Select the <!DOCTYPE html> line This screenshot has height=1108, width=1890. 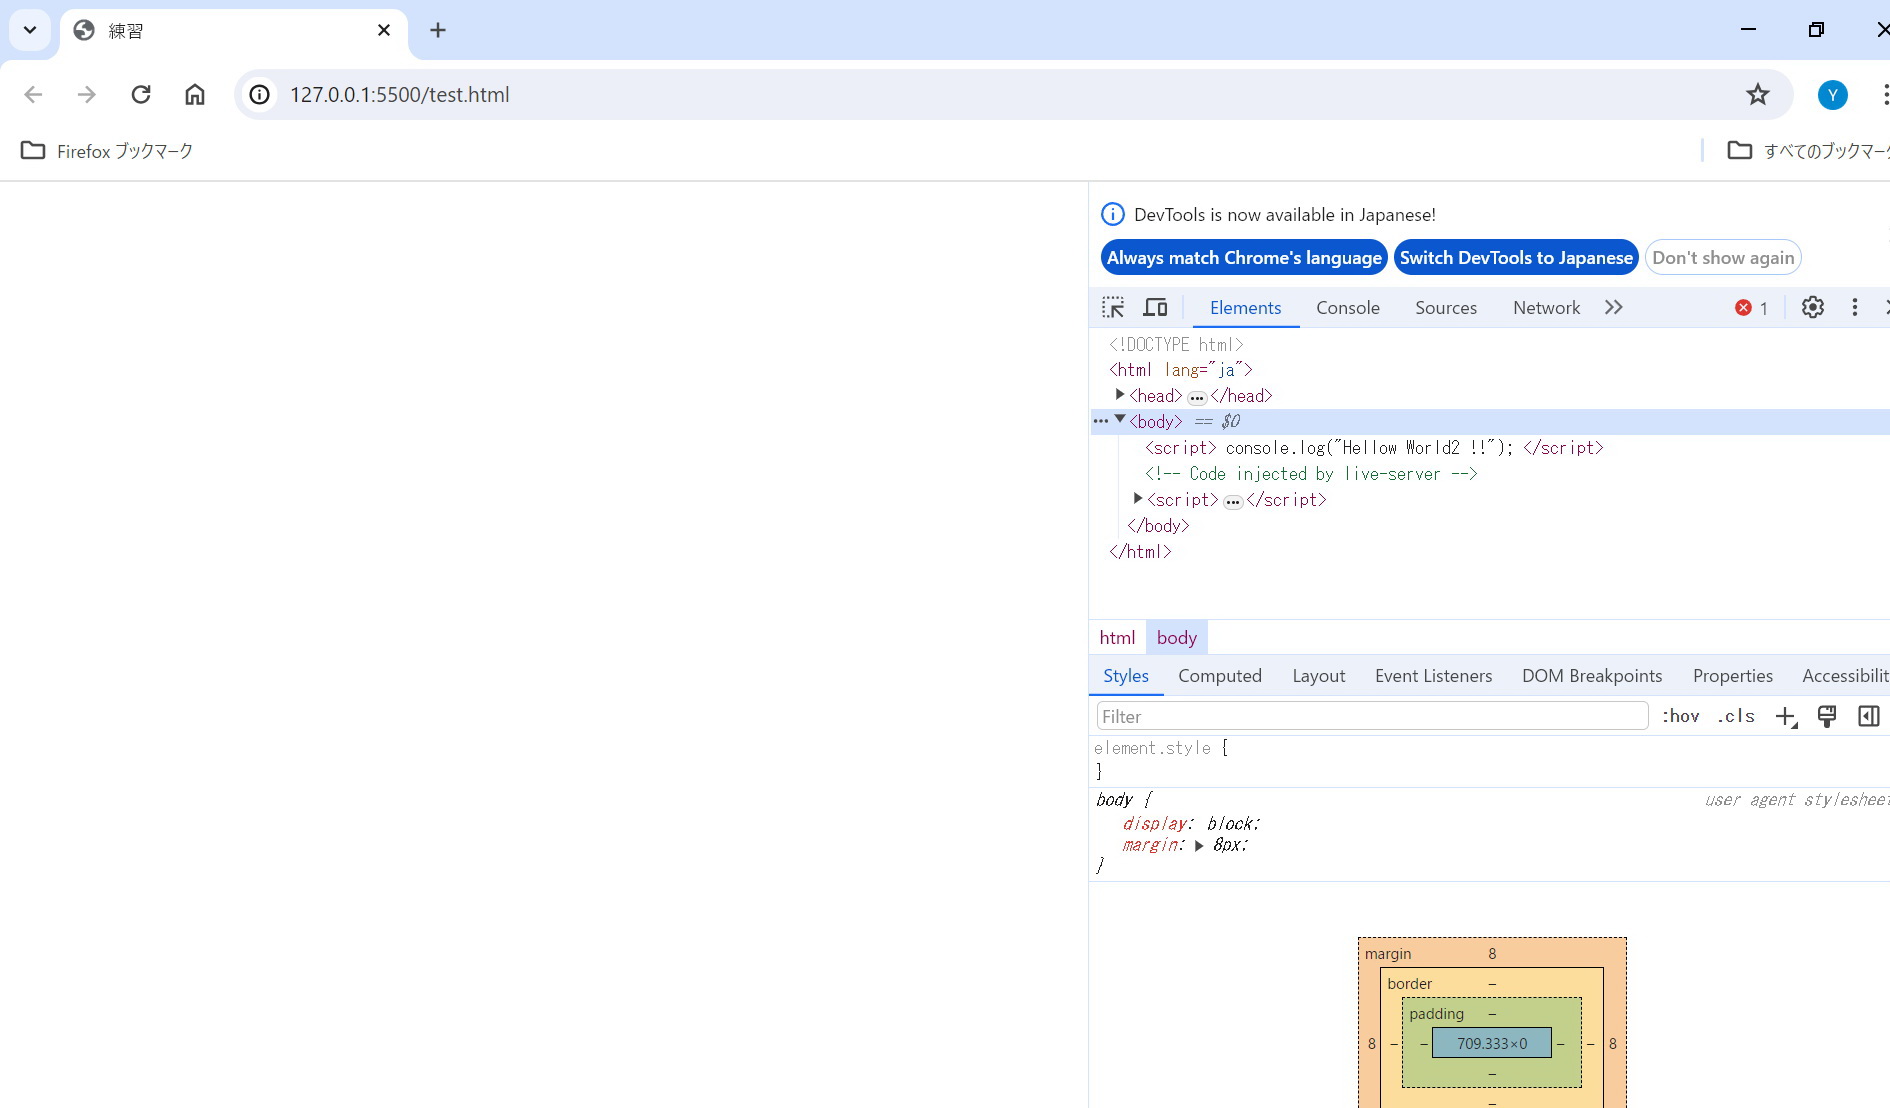click(x=1176, y=344)
